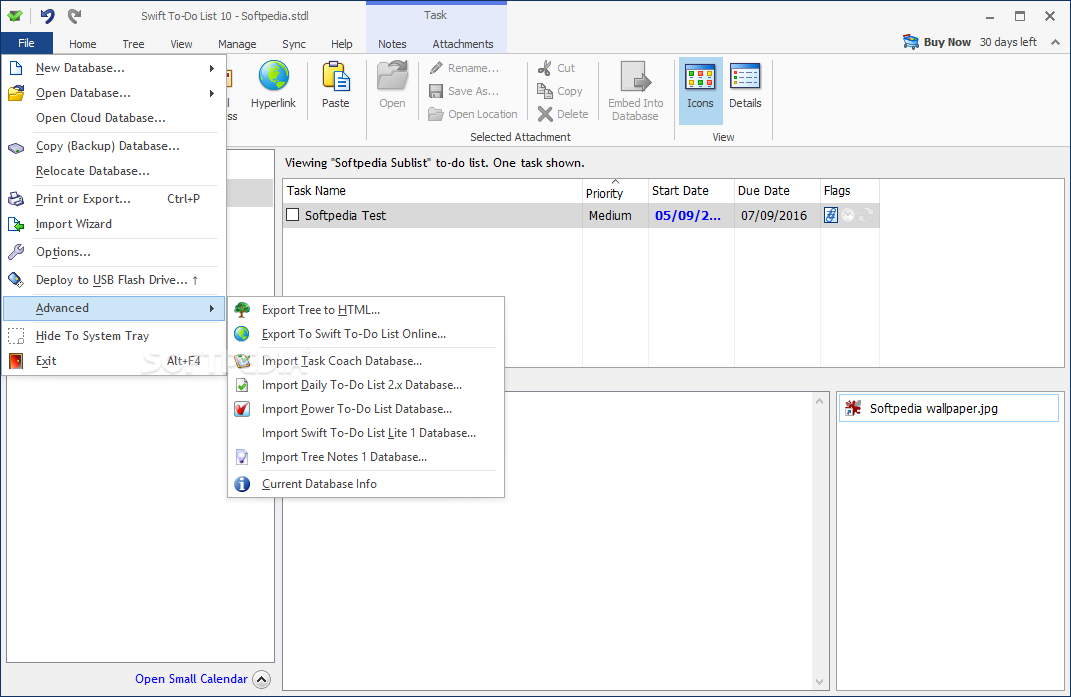Switch to the View ribbon tab
The image size is (1071, 697).
181,44
